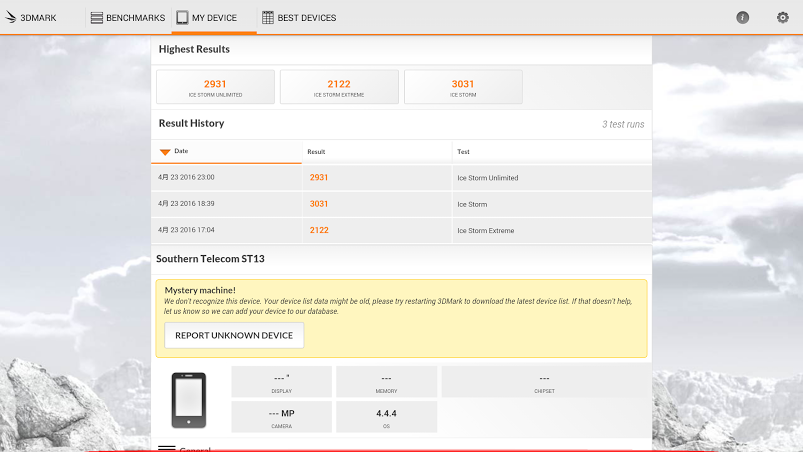Click the Result History heading
This screenshot has width=803, height=452.
[x=192, y=123]
